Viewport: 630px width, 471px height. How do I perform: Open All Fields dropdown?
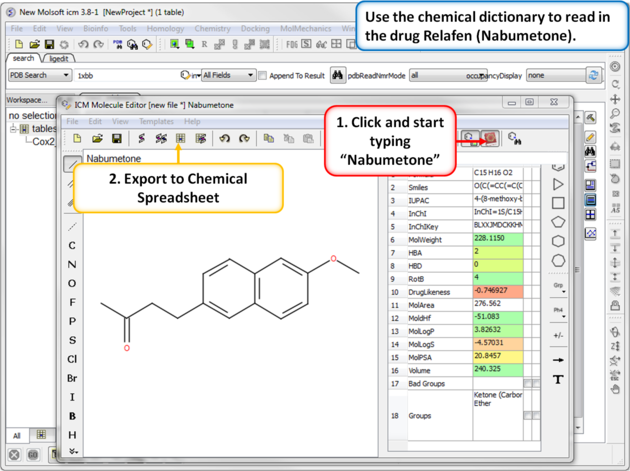pos(228,75)
